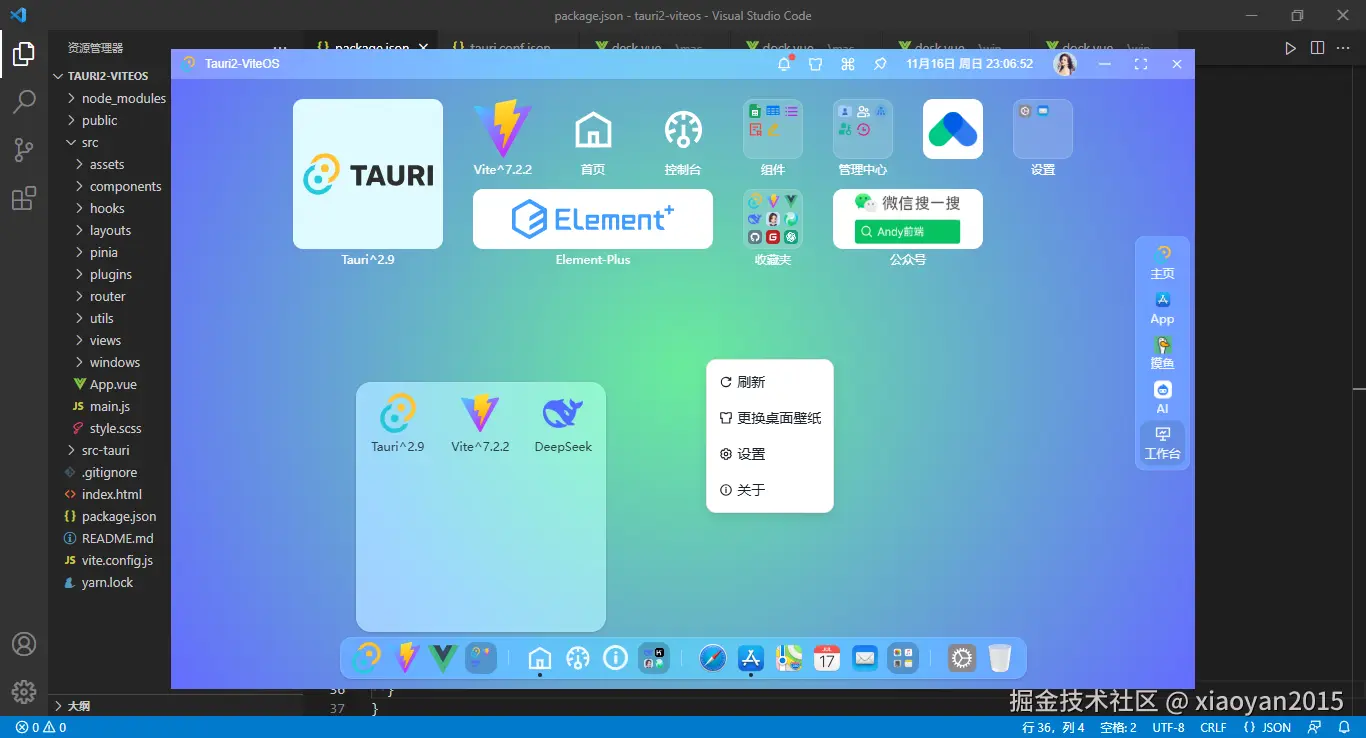The image size is (1366, 738).
Task: Click the settings gear in the dock
Action: tap(962, 658)
